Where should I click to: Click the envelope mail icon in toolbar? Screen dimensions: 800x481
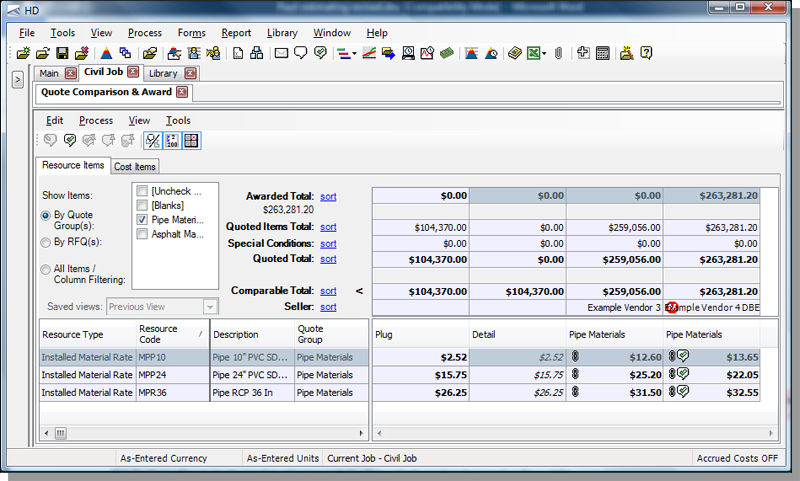click(x=282, y=53)
